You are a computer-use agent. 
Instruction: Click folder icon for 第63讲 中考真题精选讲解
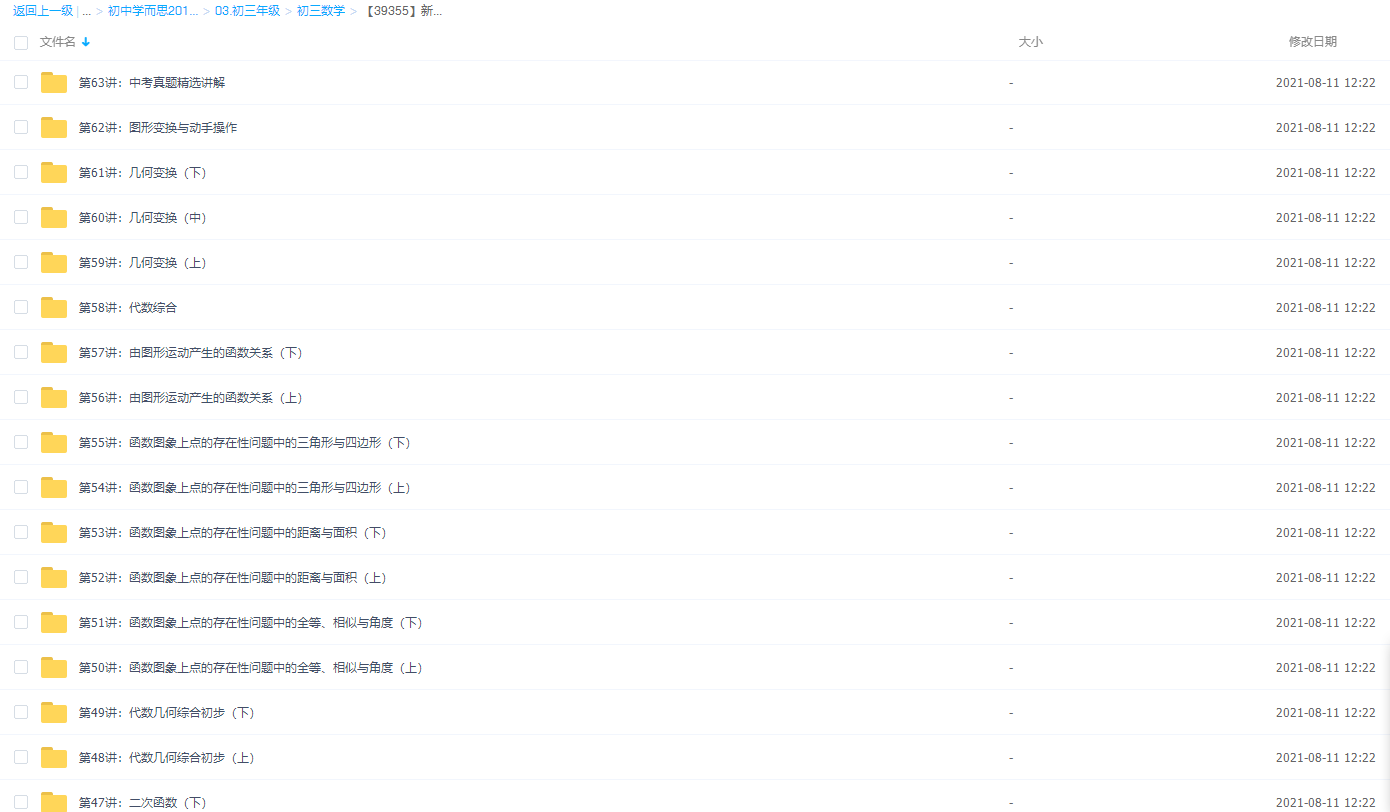pos(54,83)
